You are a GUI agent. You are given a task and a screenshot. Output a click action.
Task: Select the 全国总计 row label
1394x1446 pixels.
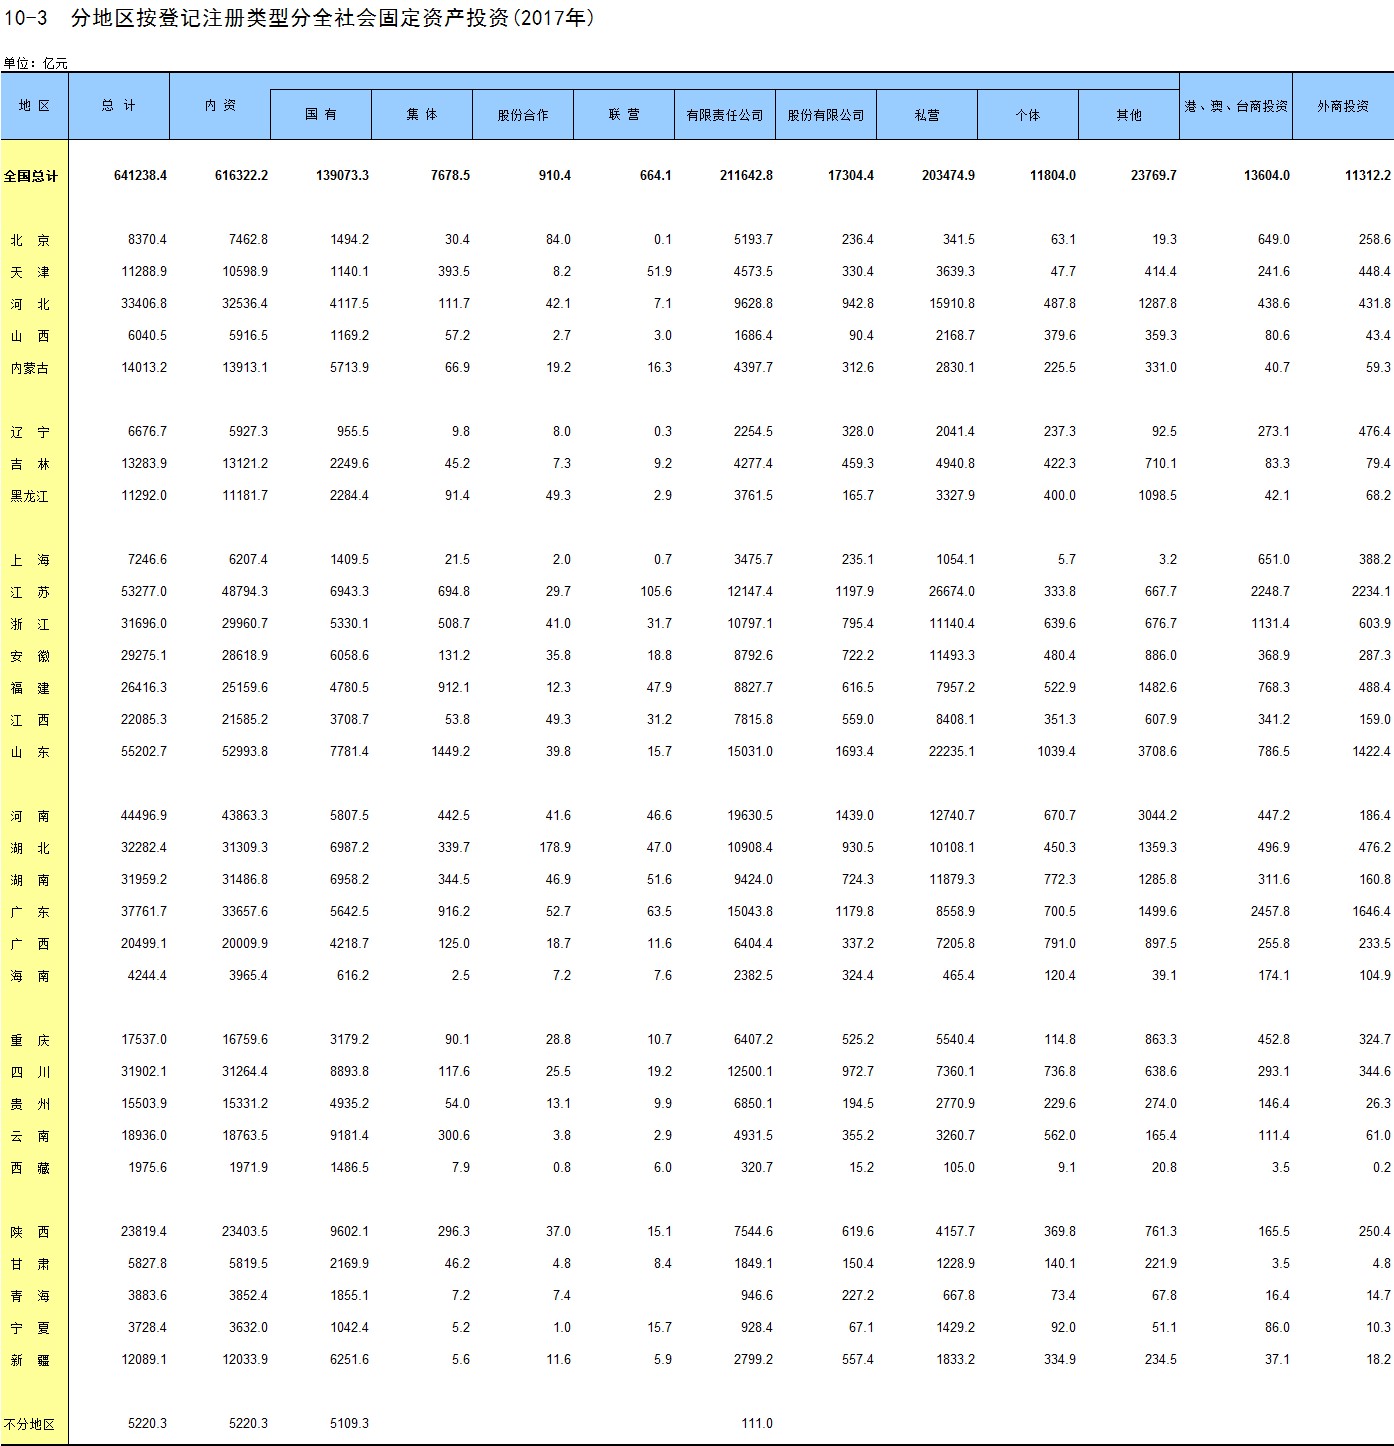(x=31, y=176)
